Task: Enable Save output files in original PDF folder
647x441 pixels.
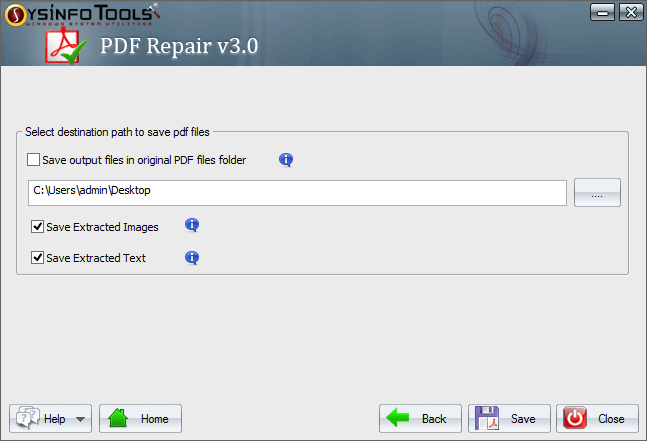Action: 35,160
